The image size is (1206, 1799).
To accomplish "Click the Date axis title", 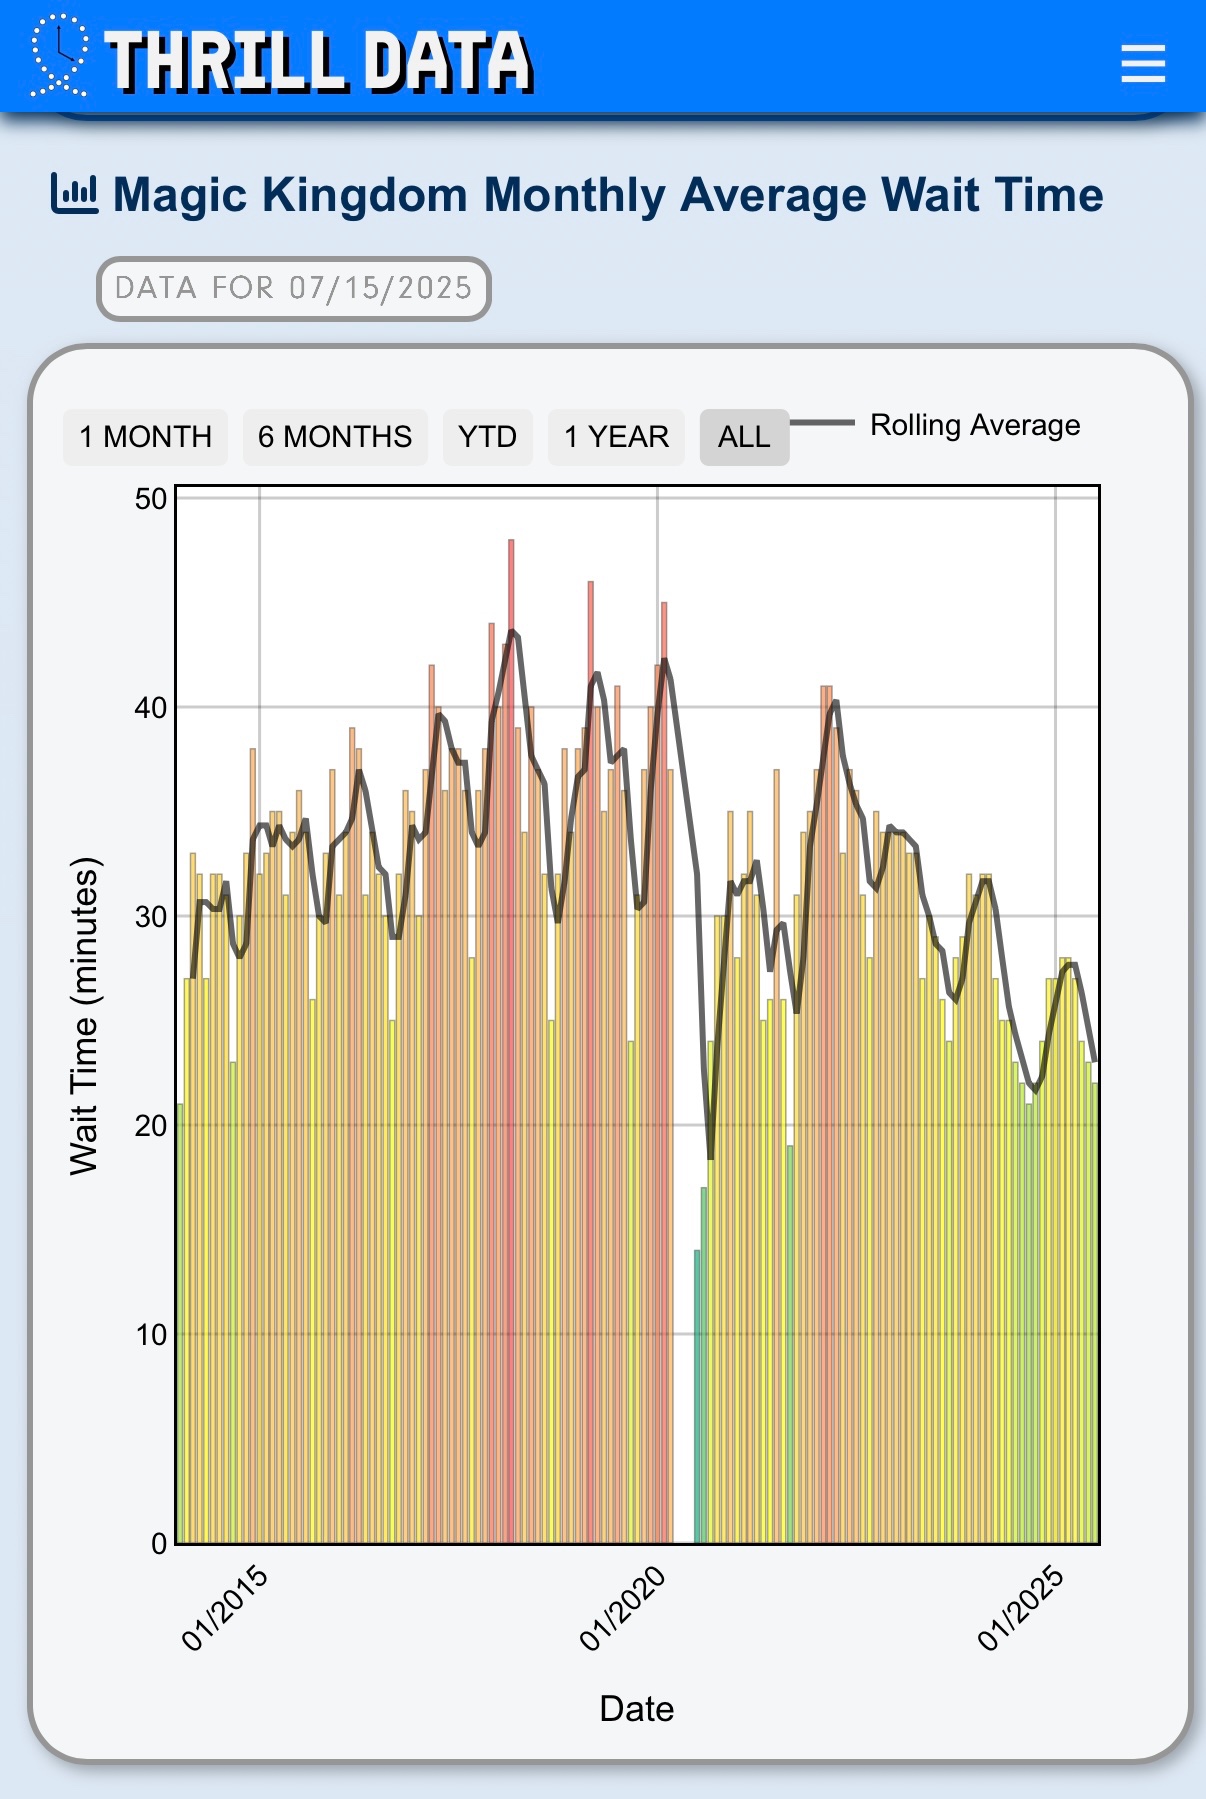I will 637,1709.
